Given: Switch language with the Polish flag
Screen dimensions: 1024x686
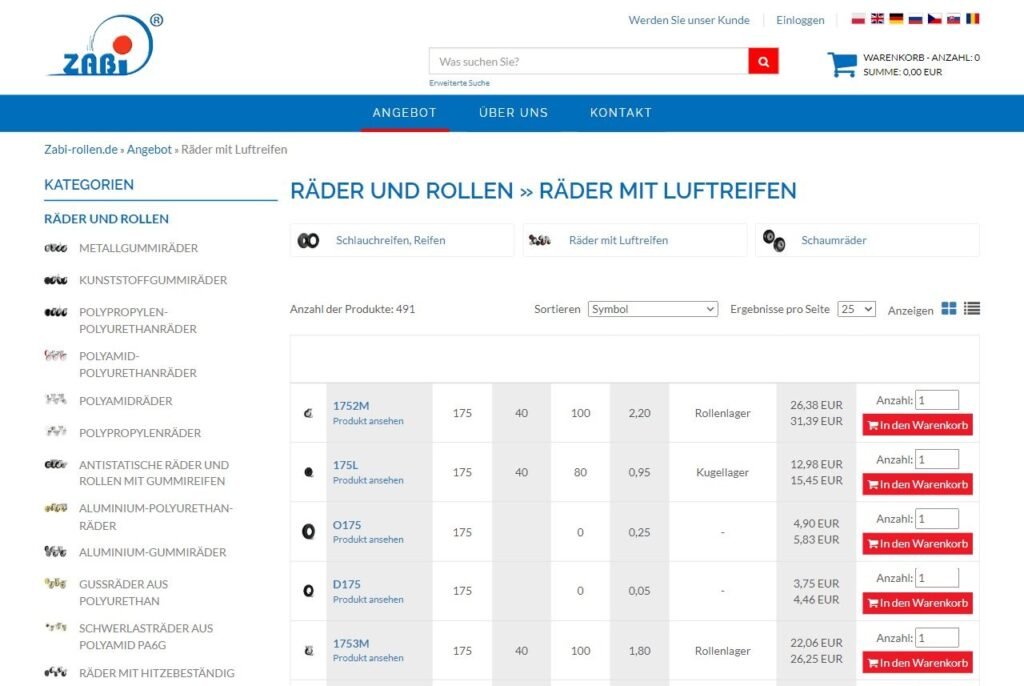Looking at the screenshot, I should click(858, 19).
